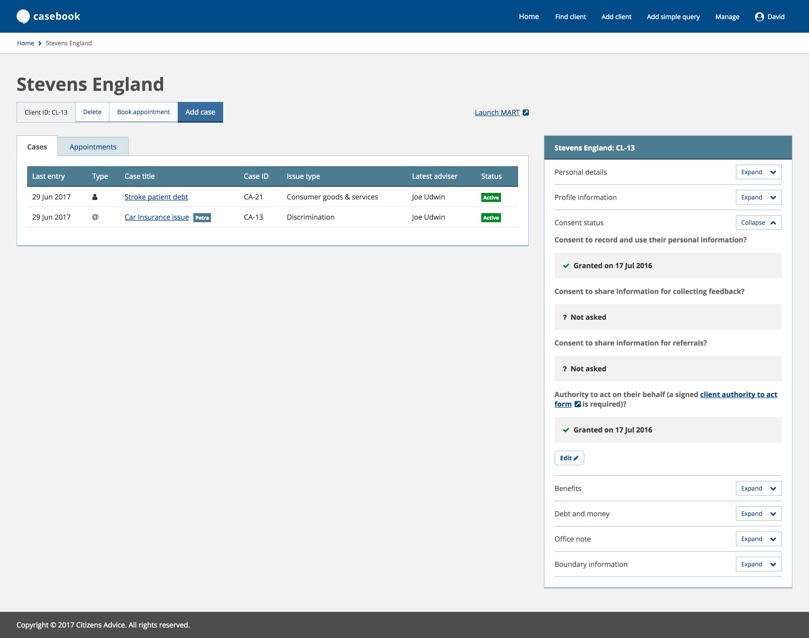This screenshot has width=809, height=638.
Task: Expand the Personal details section
Action: (x=758, y=172)
